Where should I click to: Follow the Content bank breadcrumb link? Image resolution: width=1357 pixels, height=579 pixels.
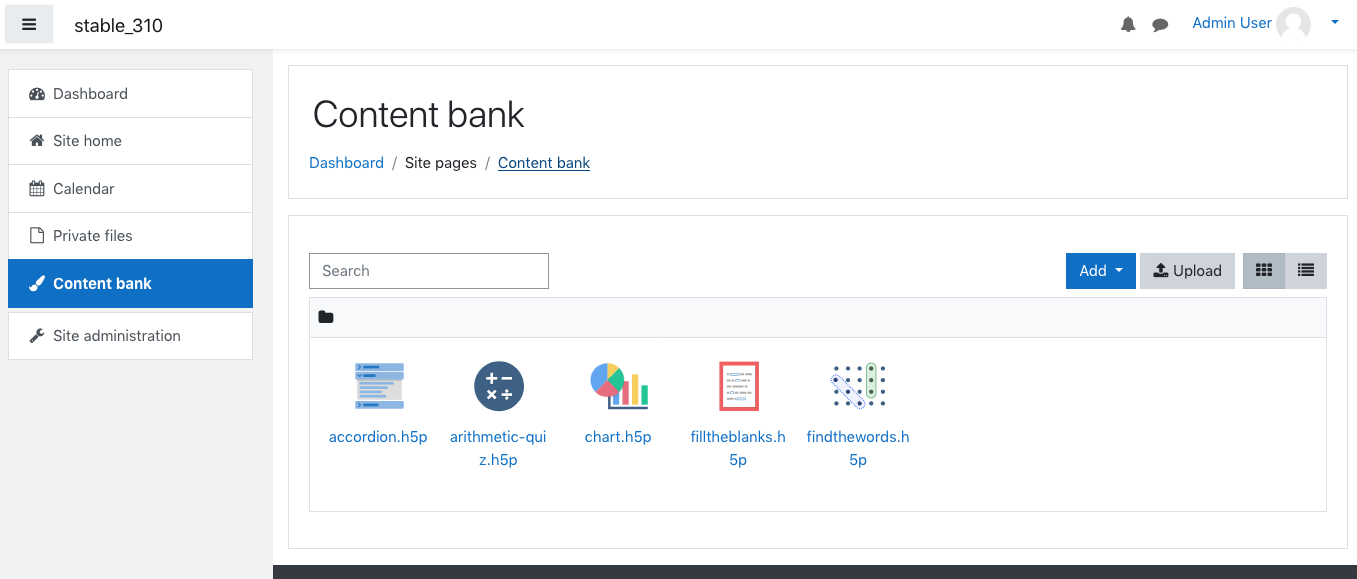coord(544,163)
